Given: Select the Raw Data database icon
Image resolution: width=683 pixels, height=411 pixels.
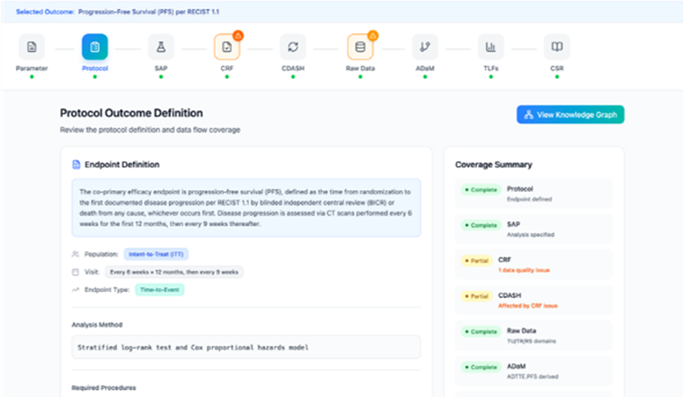Looking at the screenshot, I should click(360, 47).
